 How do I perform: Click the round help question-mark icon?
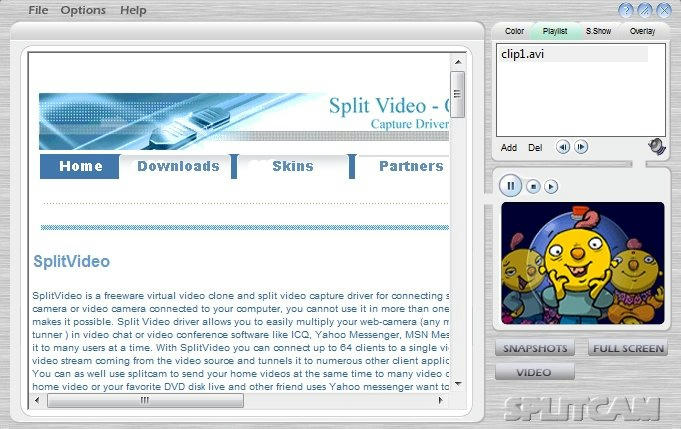(626, 10)
